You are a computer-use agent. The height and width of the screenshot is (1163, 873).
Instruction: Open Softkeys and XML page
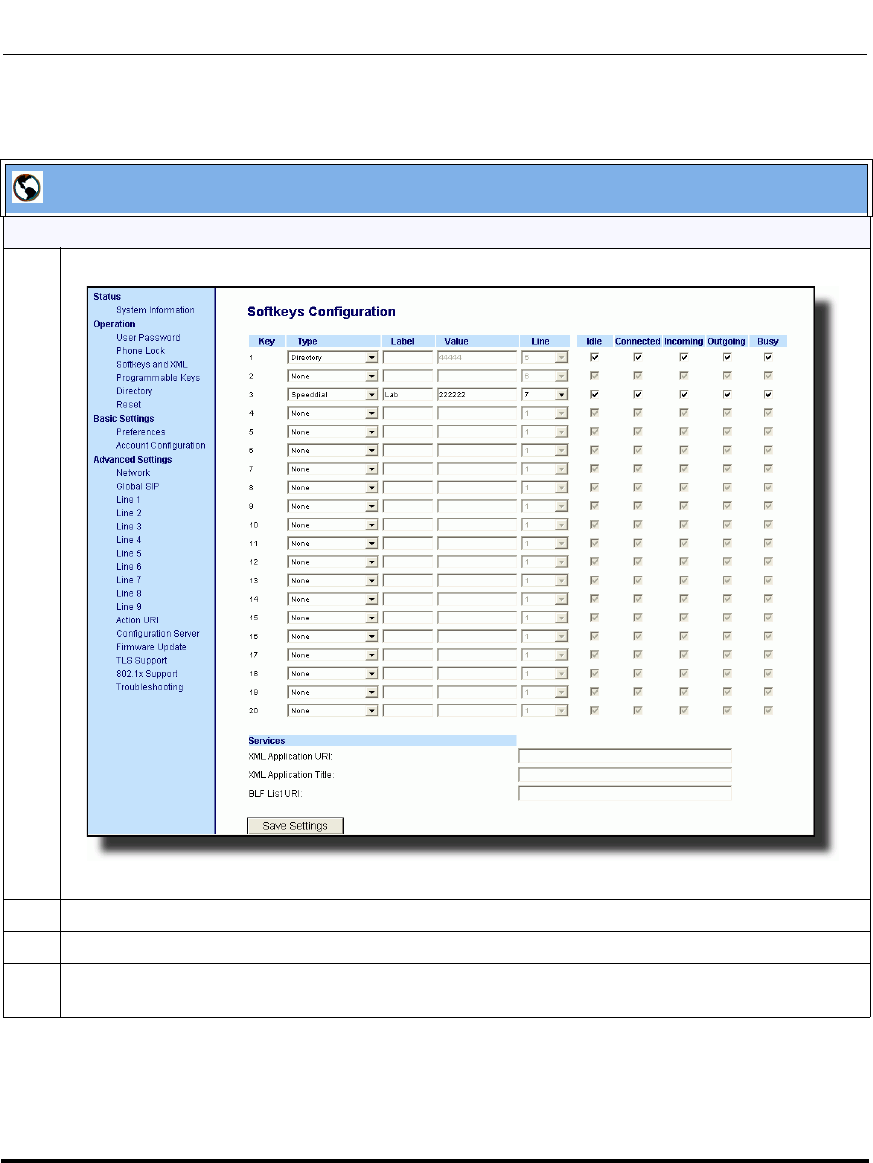coord(151,364)
